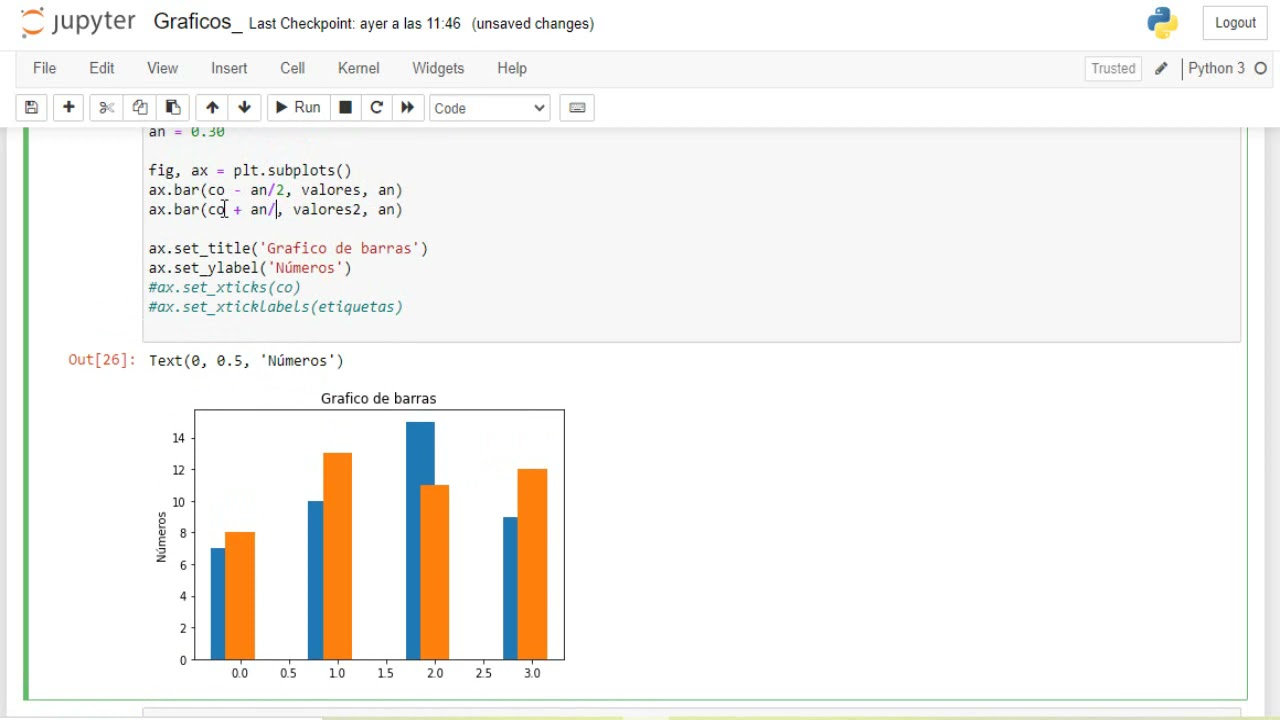Copy selected cells icon
Image resolution: width=1280 pixels, height=720 pixels.
[140, 108]
